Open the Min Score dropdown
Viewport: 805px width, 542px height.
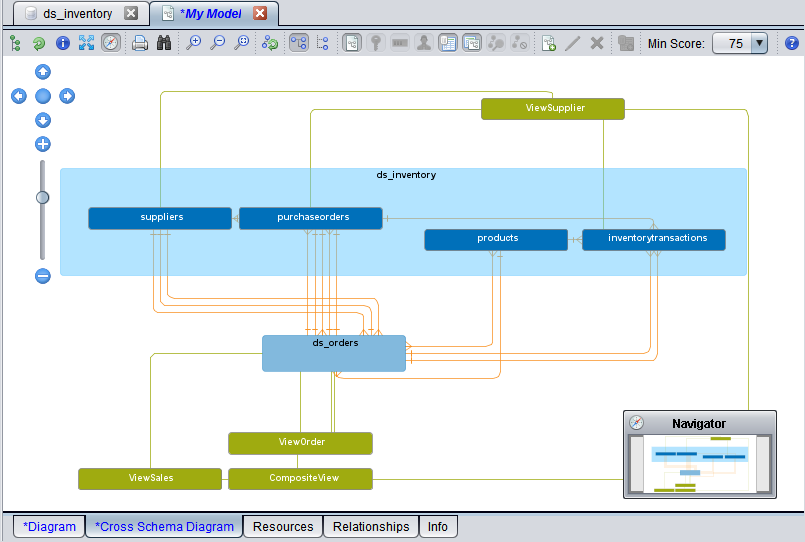[759, 43]
